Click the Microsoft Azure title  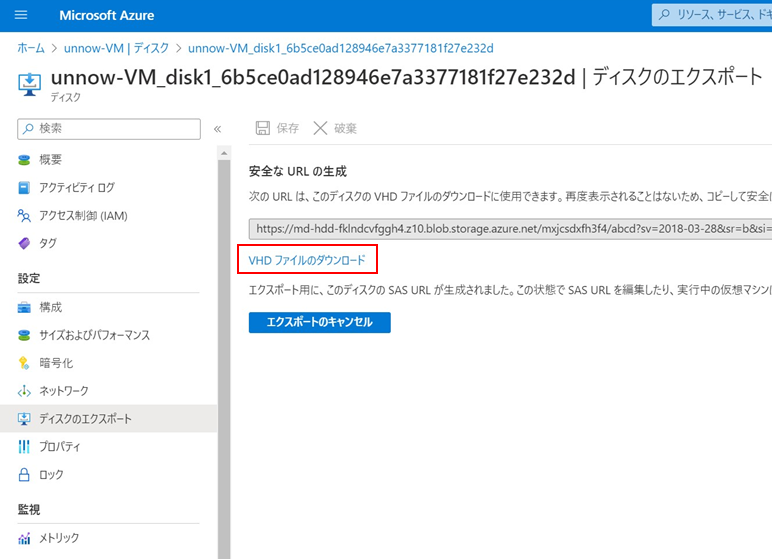pos(106,15)
